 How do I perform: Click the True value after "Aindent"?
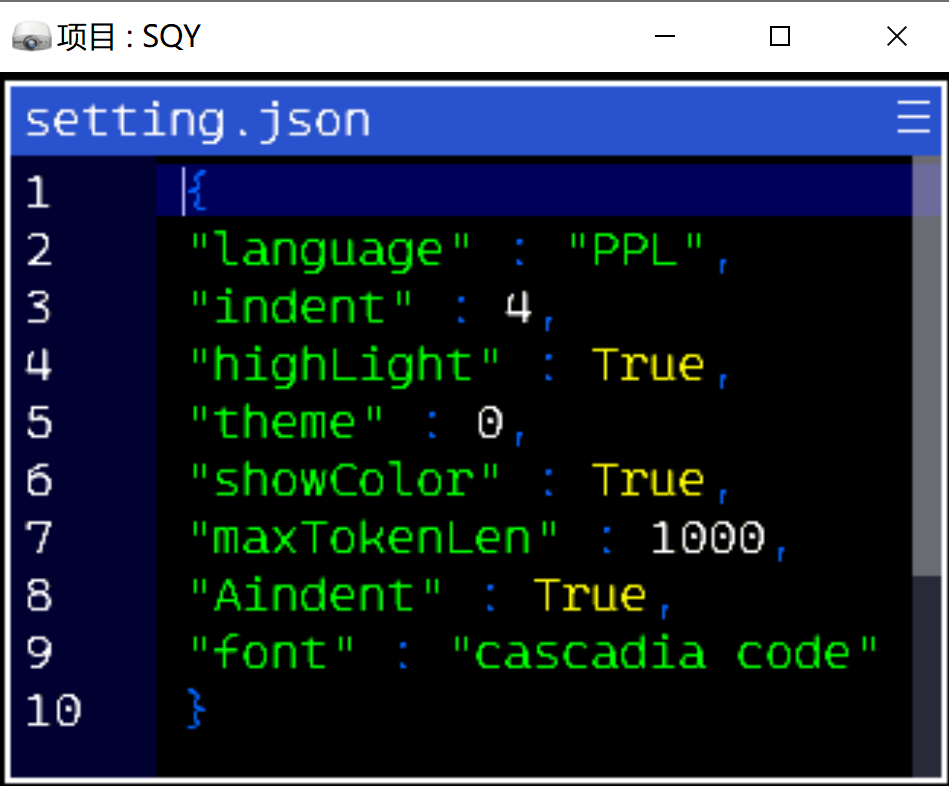click(x=590, y=595)
